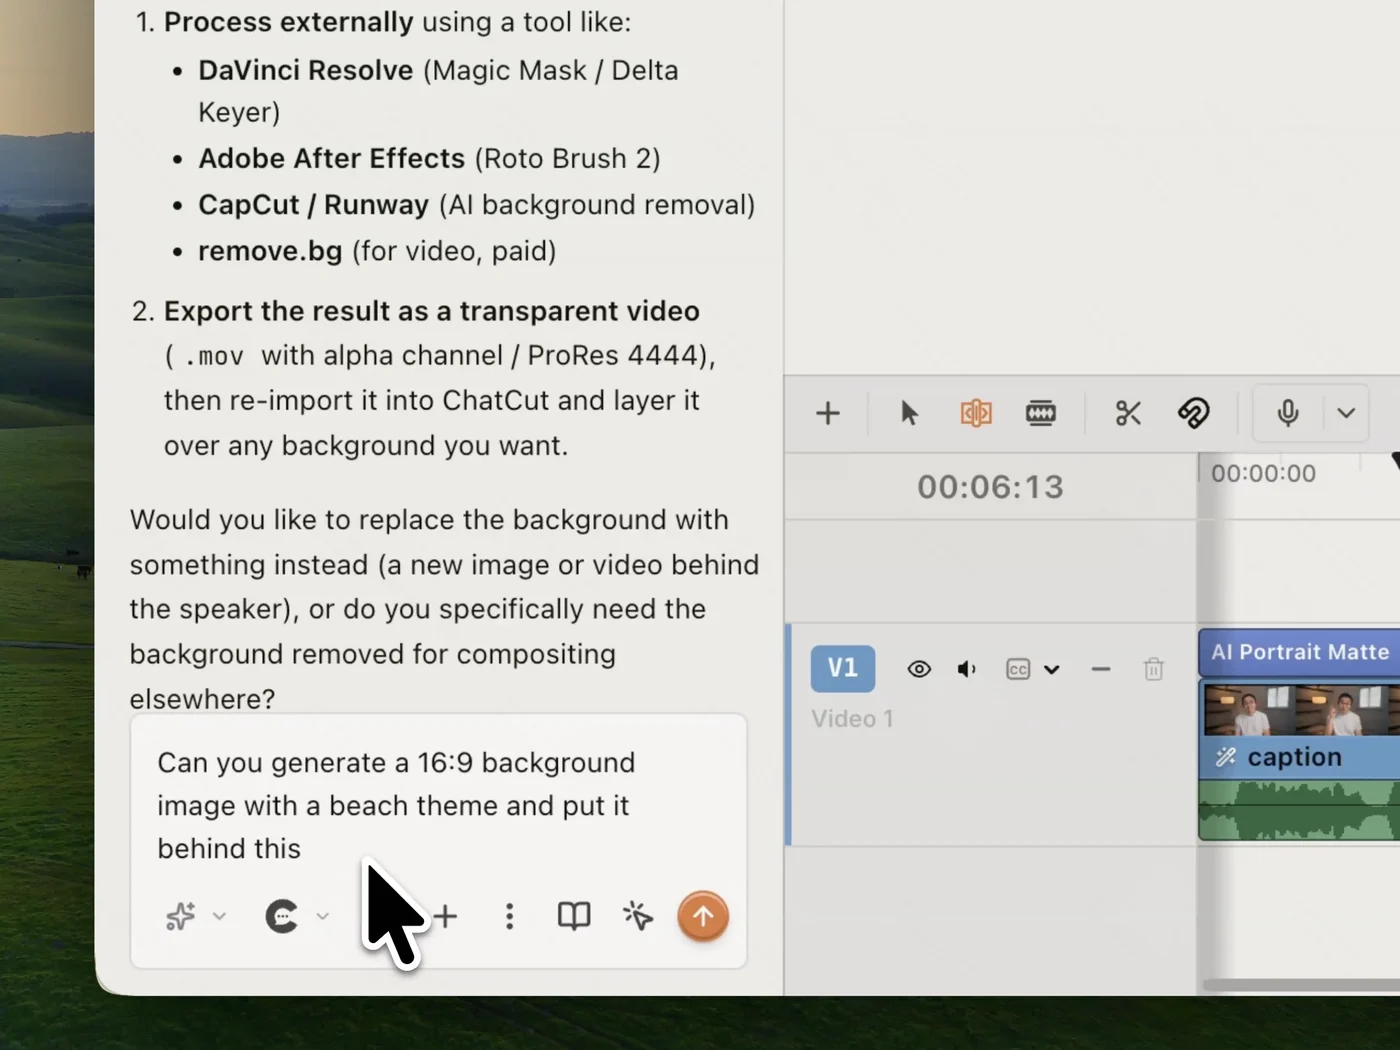Select the scissors cut tool
1400x1050 pixels.
click(x=1128, y=413)
